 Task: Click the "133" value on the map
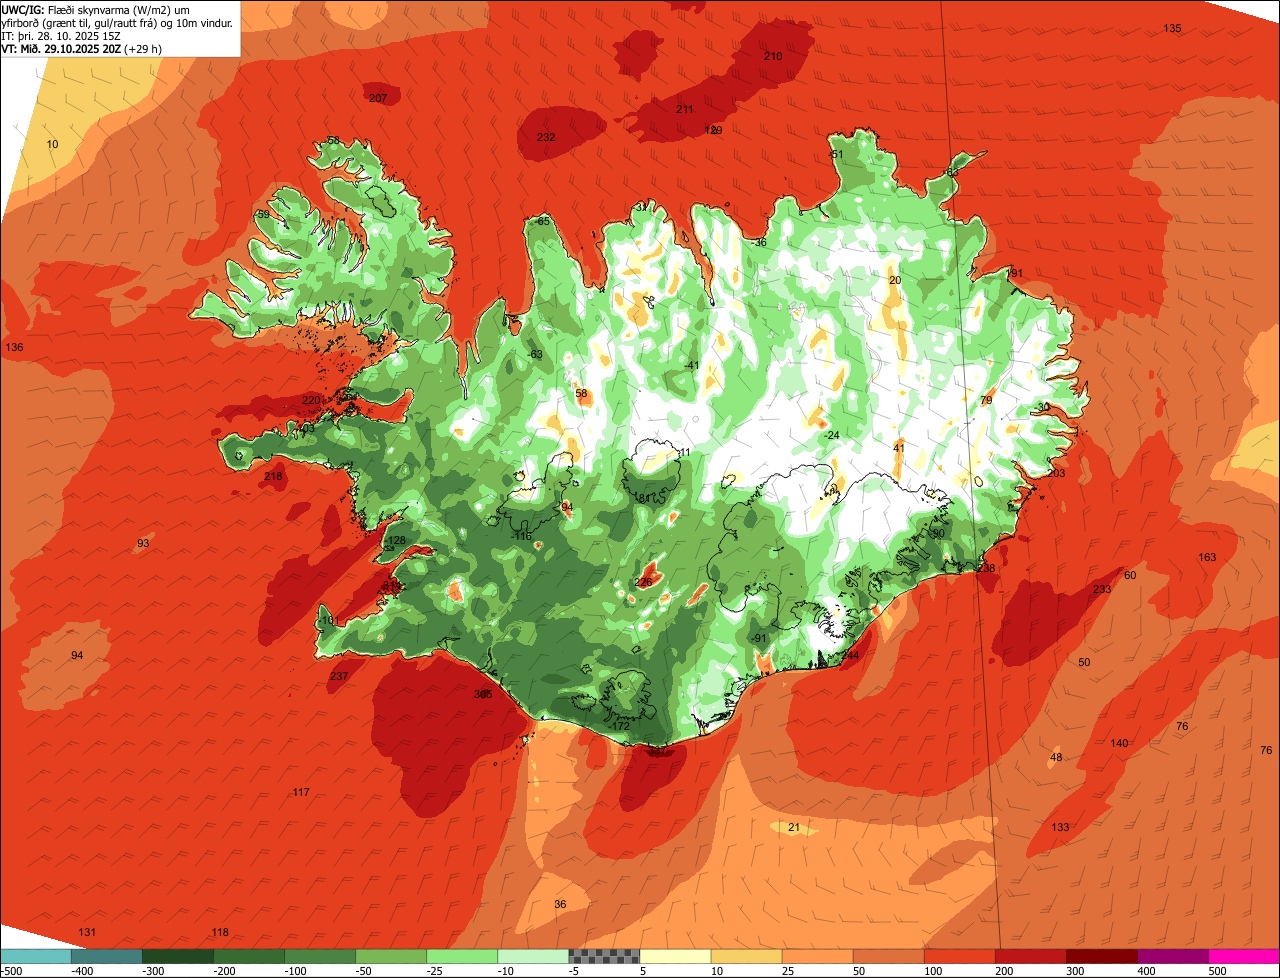point(1060,827)
